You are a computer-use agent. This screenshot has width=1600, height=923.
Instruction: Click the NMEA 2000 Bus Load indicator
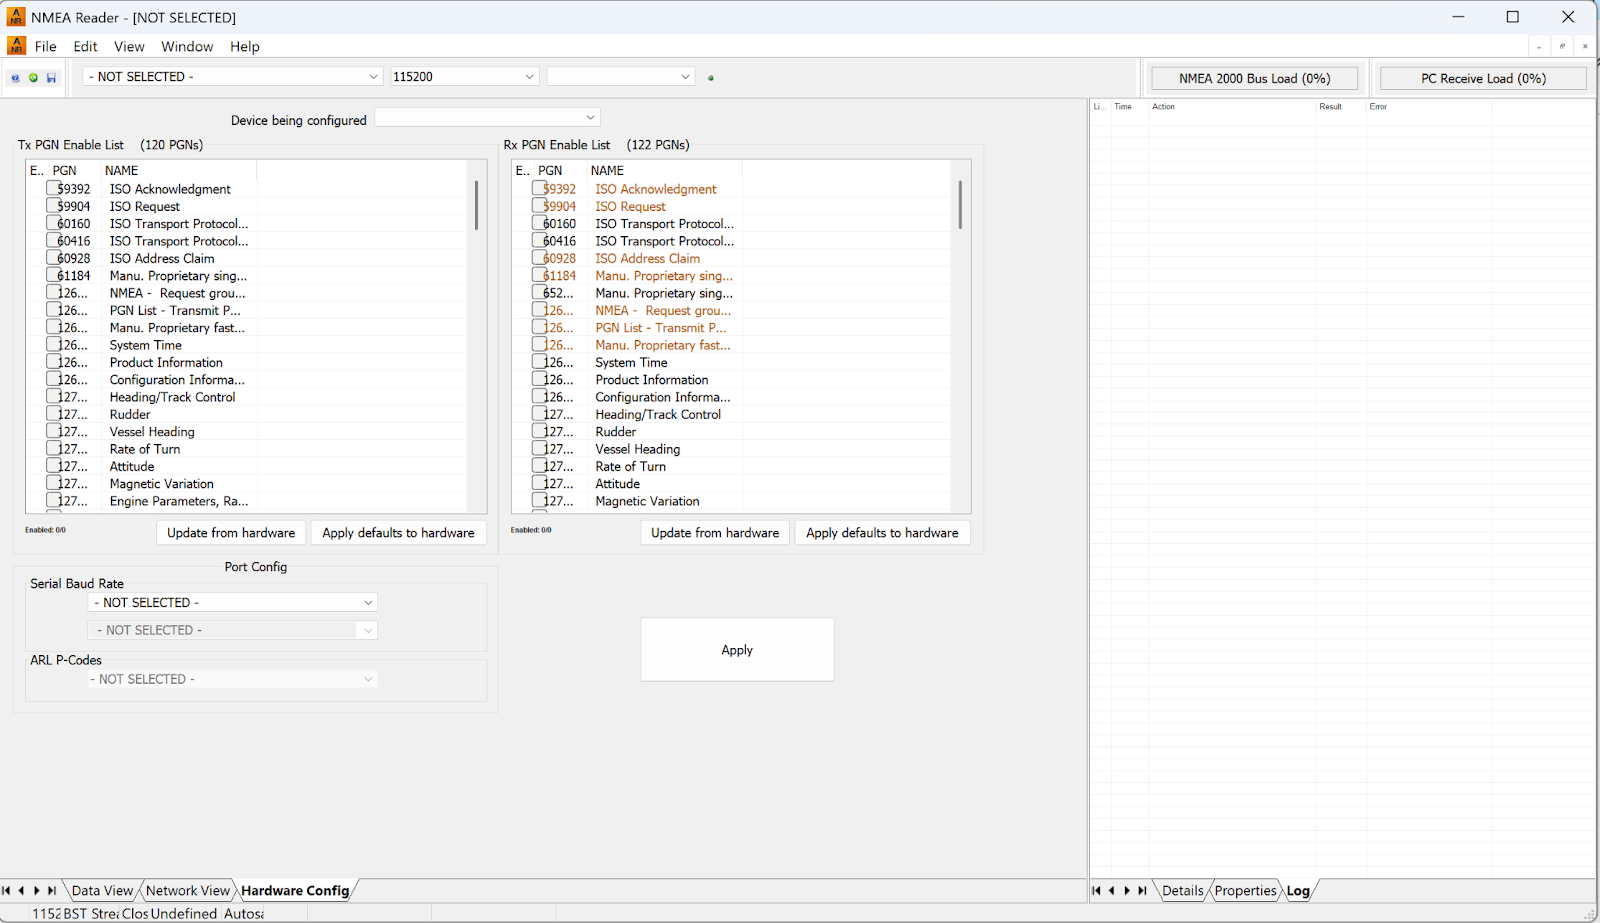point(1254,78)
